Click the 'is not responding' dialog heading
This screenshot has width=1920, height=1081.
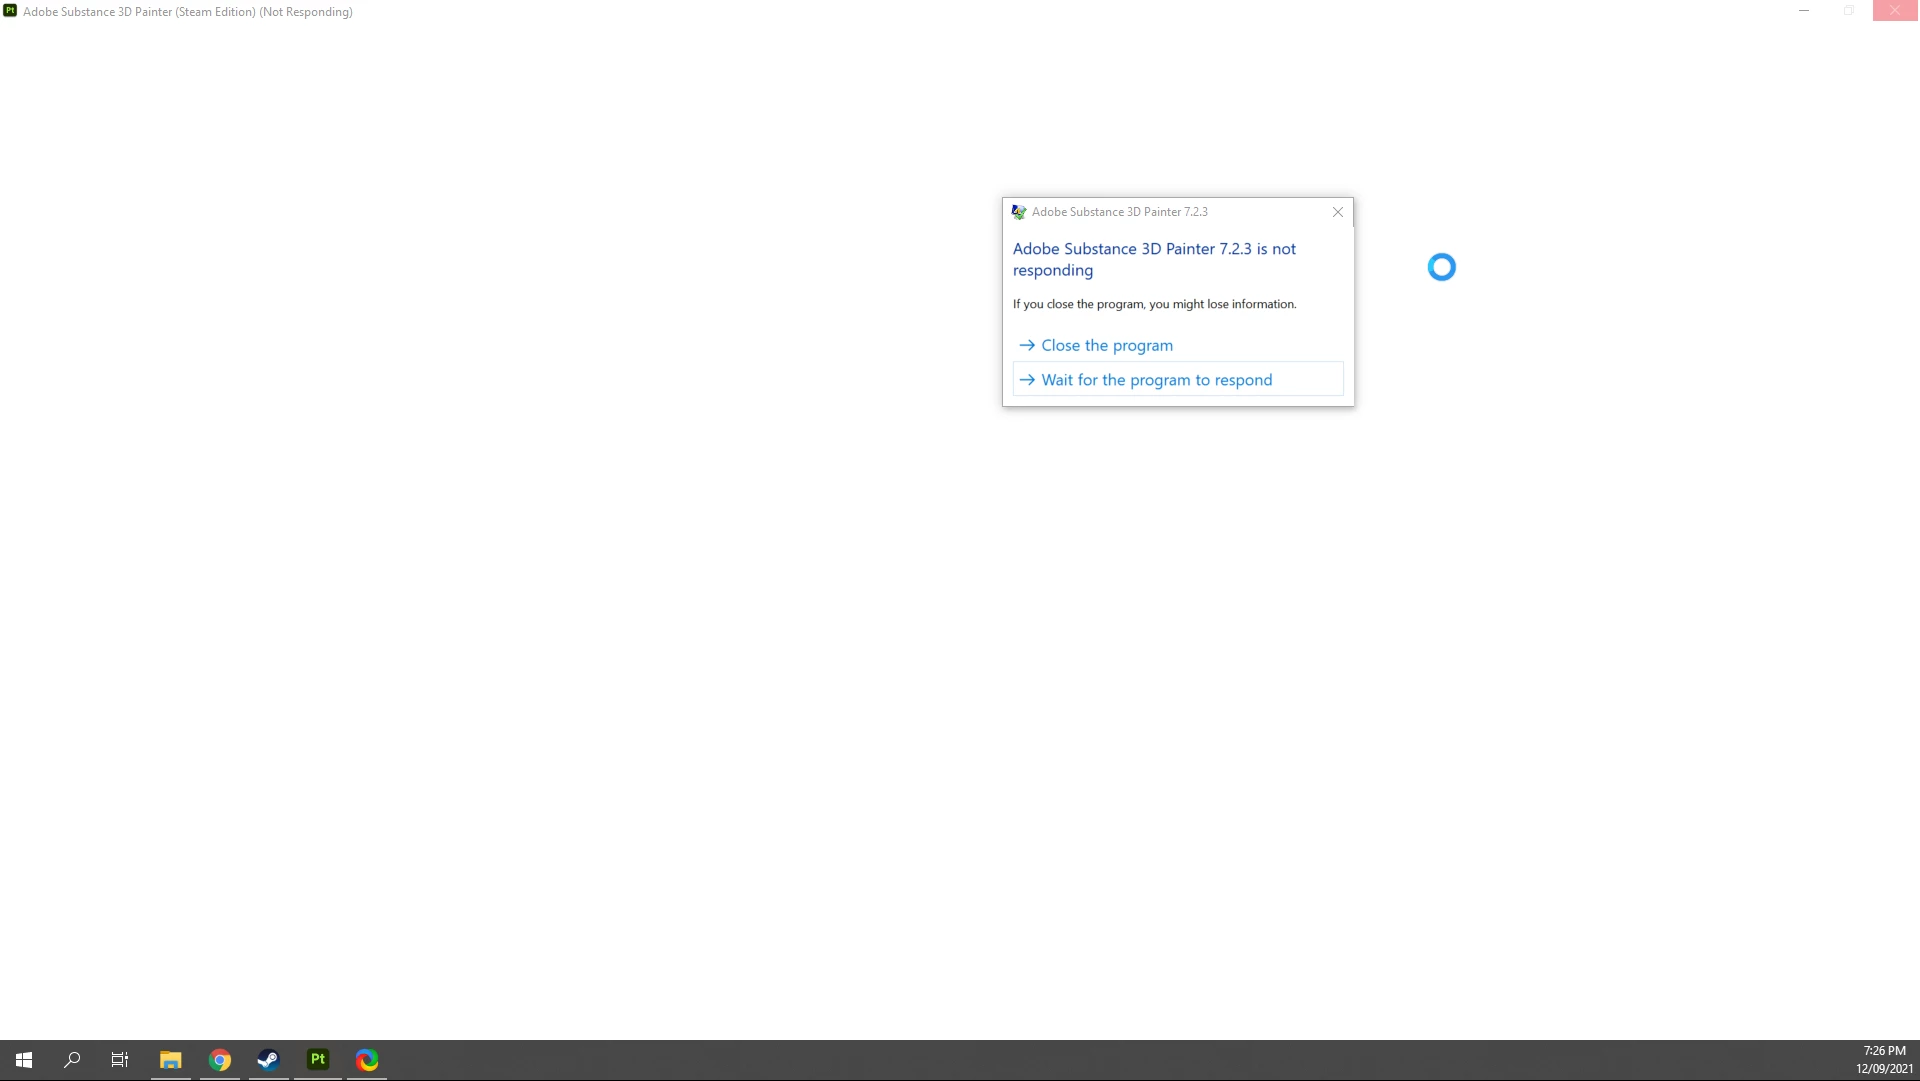pos(1153,259)
